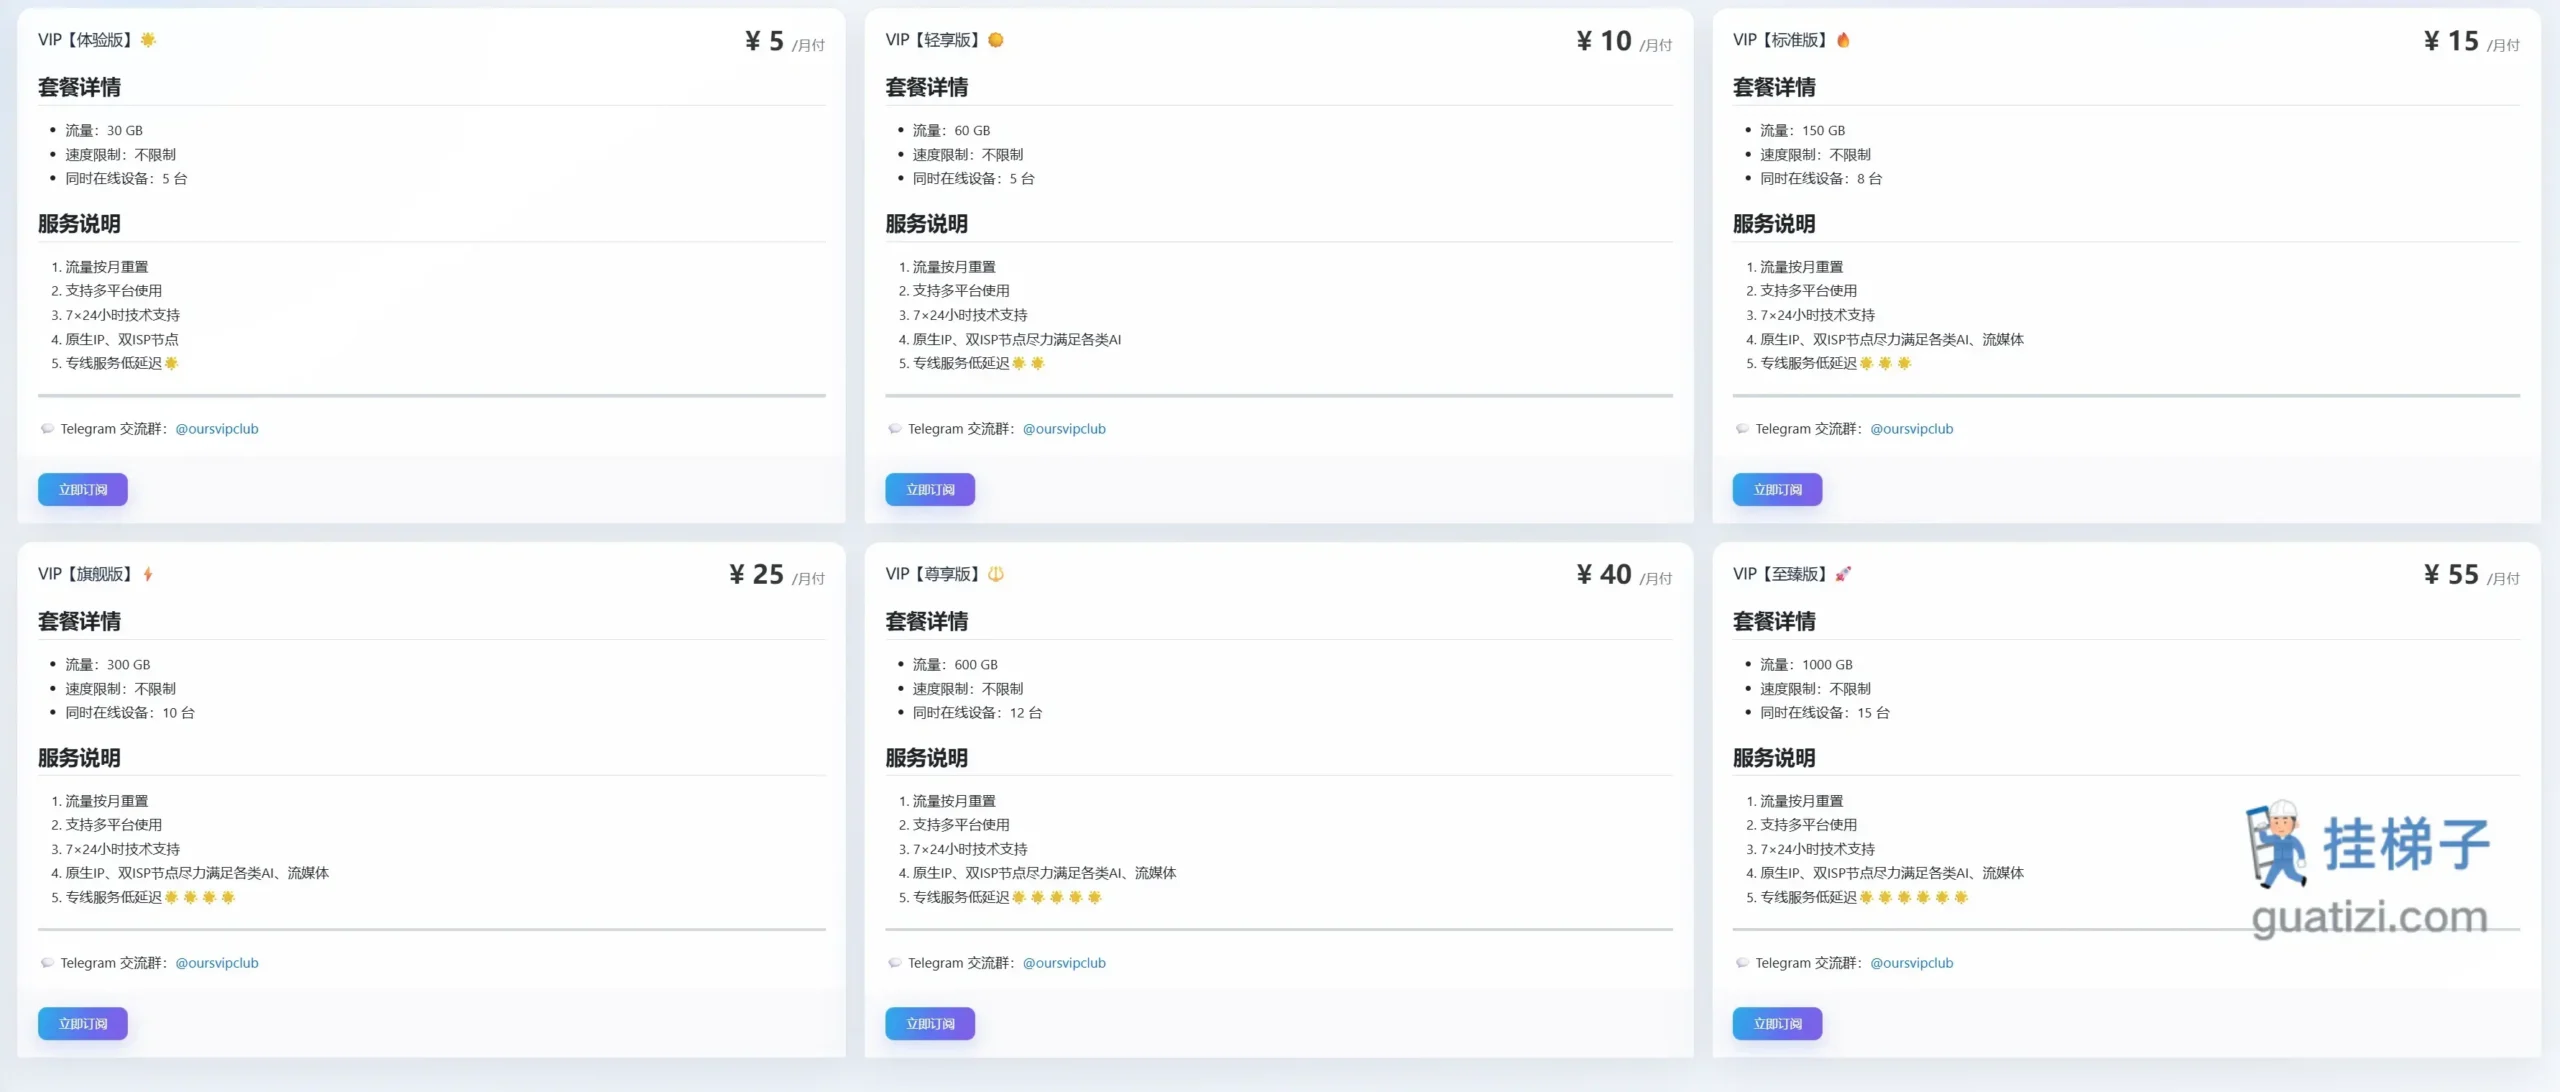Click the sun icon beside VIP【体验版】
The image size is (2560, 1092).
click(148, 40)
